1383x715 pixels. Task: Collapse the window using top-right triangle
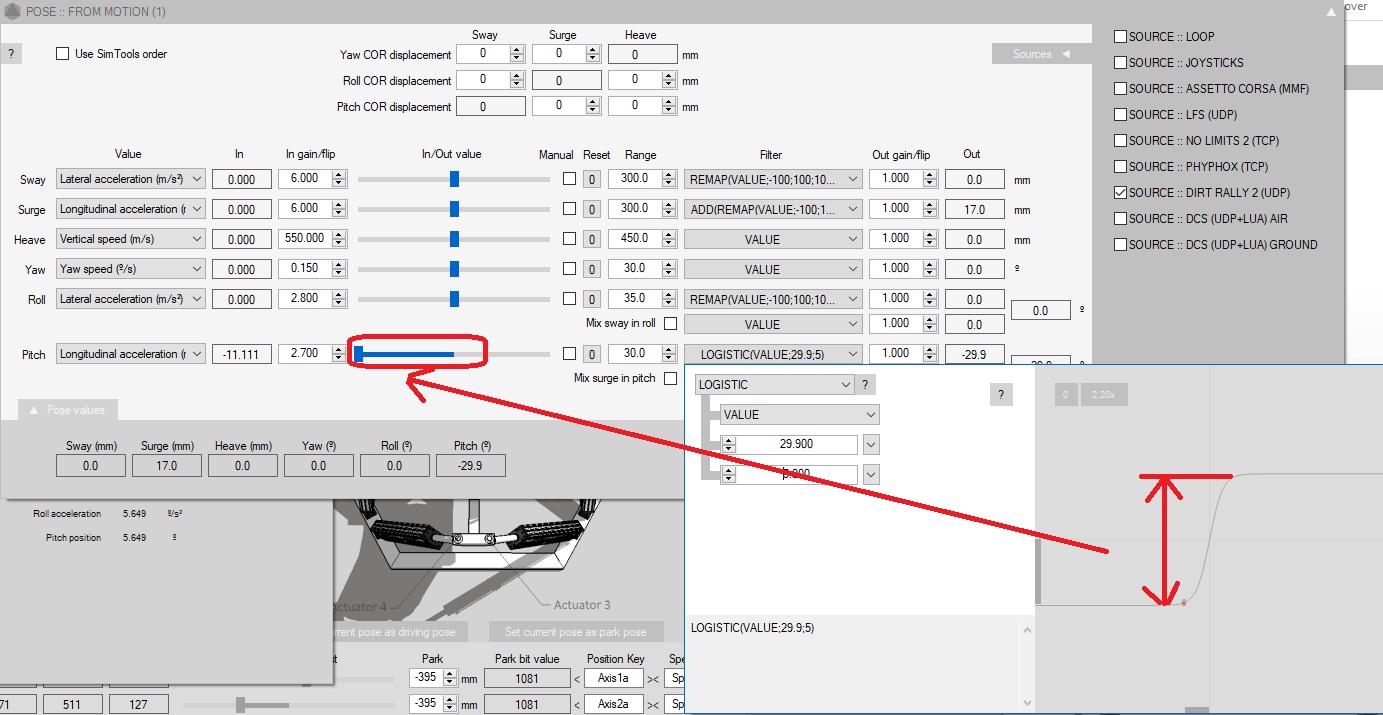tap(1330, 12)
